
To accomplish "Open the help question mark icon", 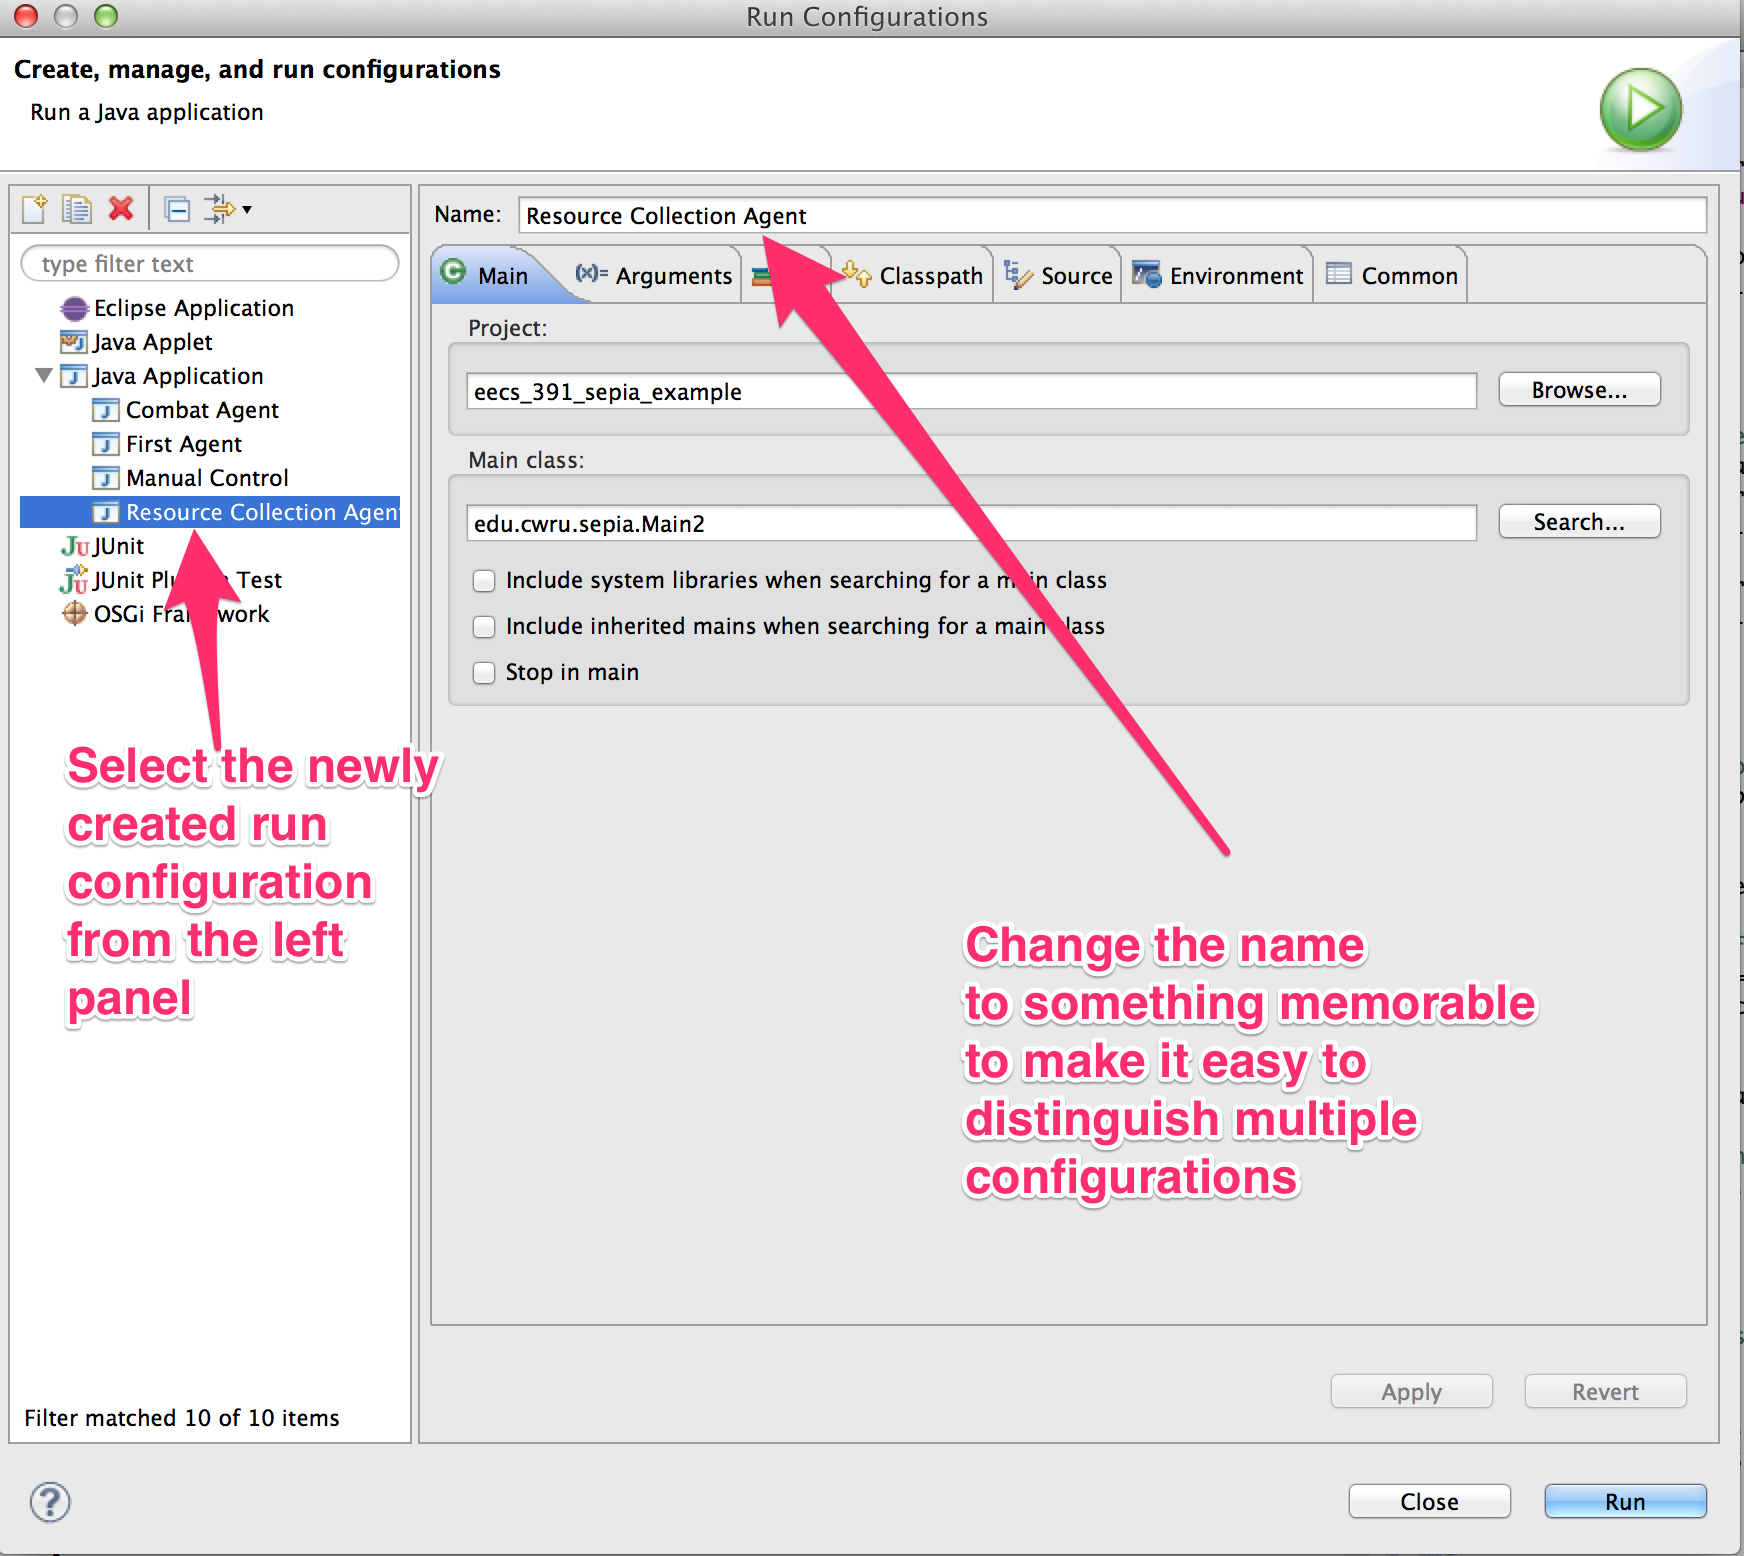I will [x=50, y=1502].
